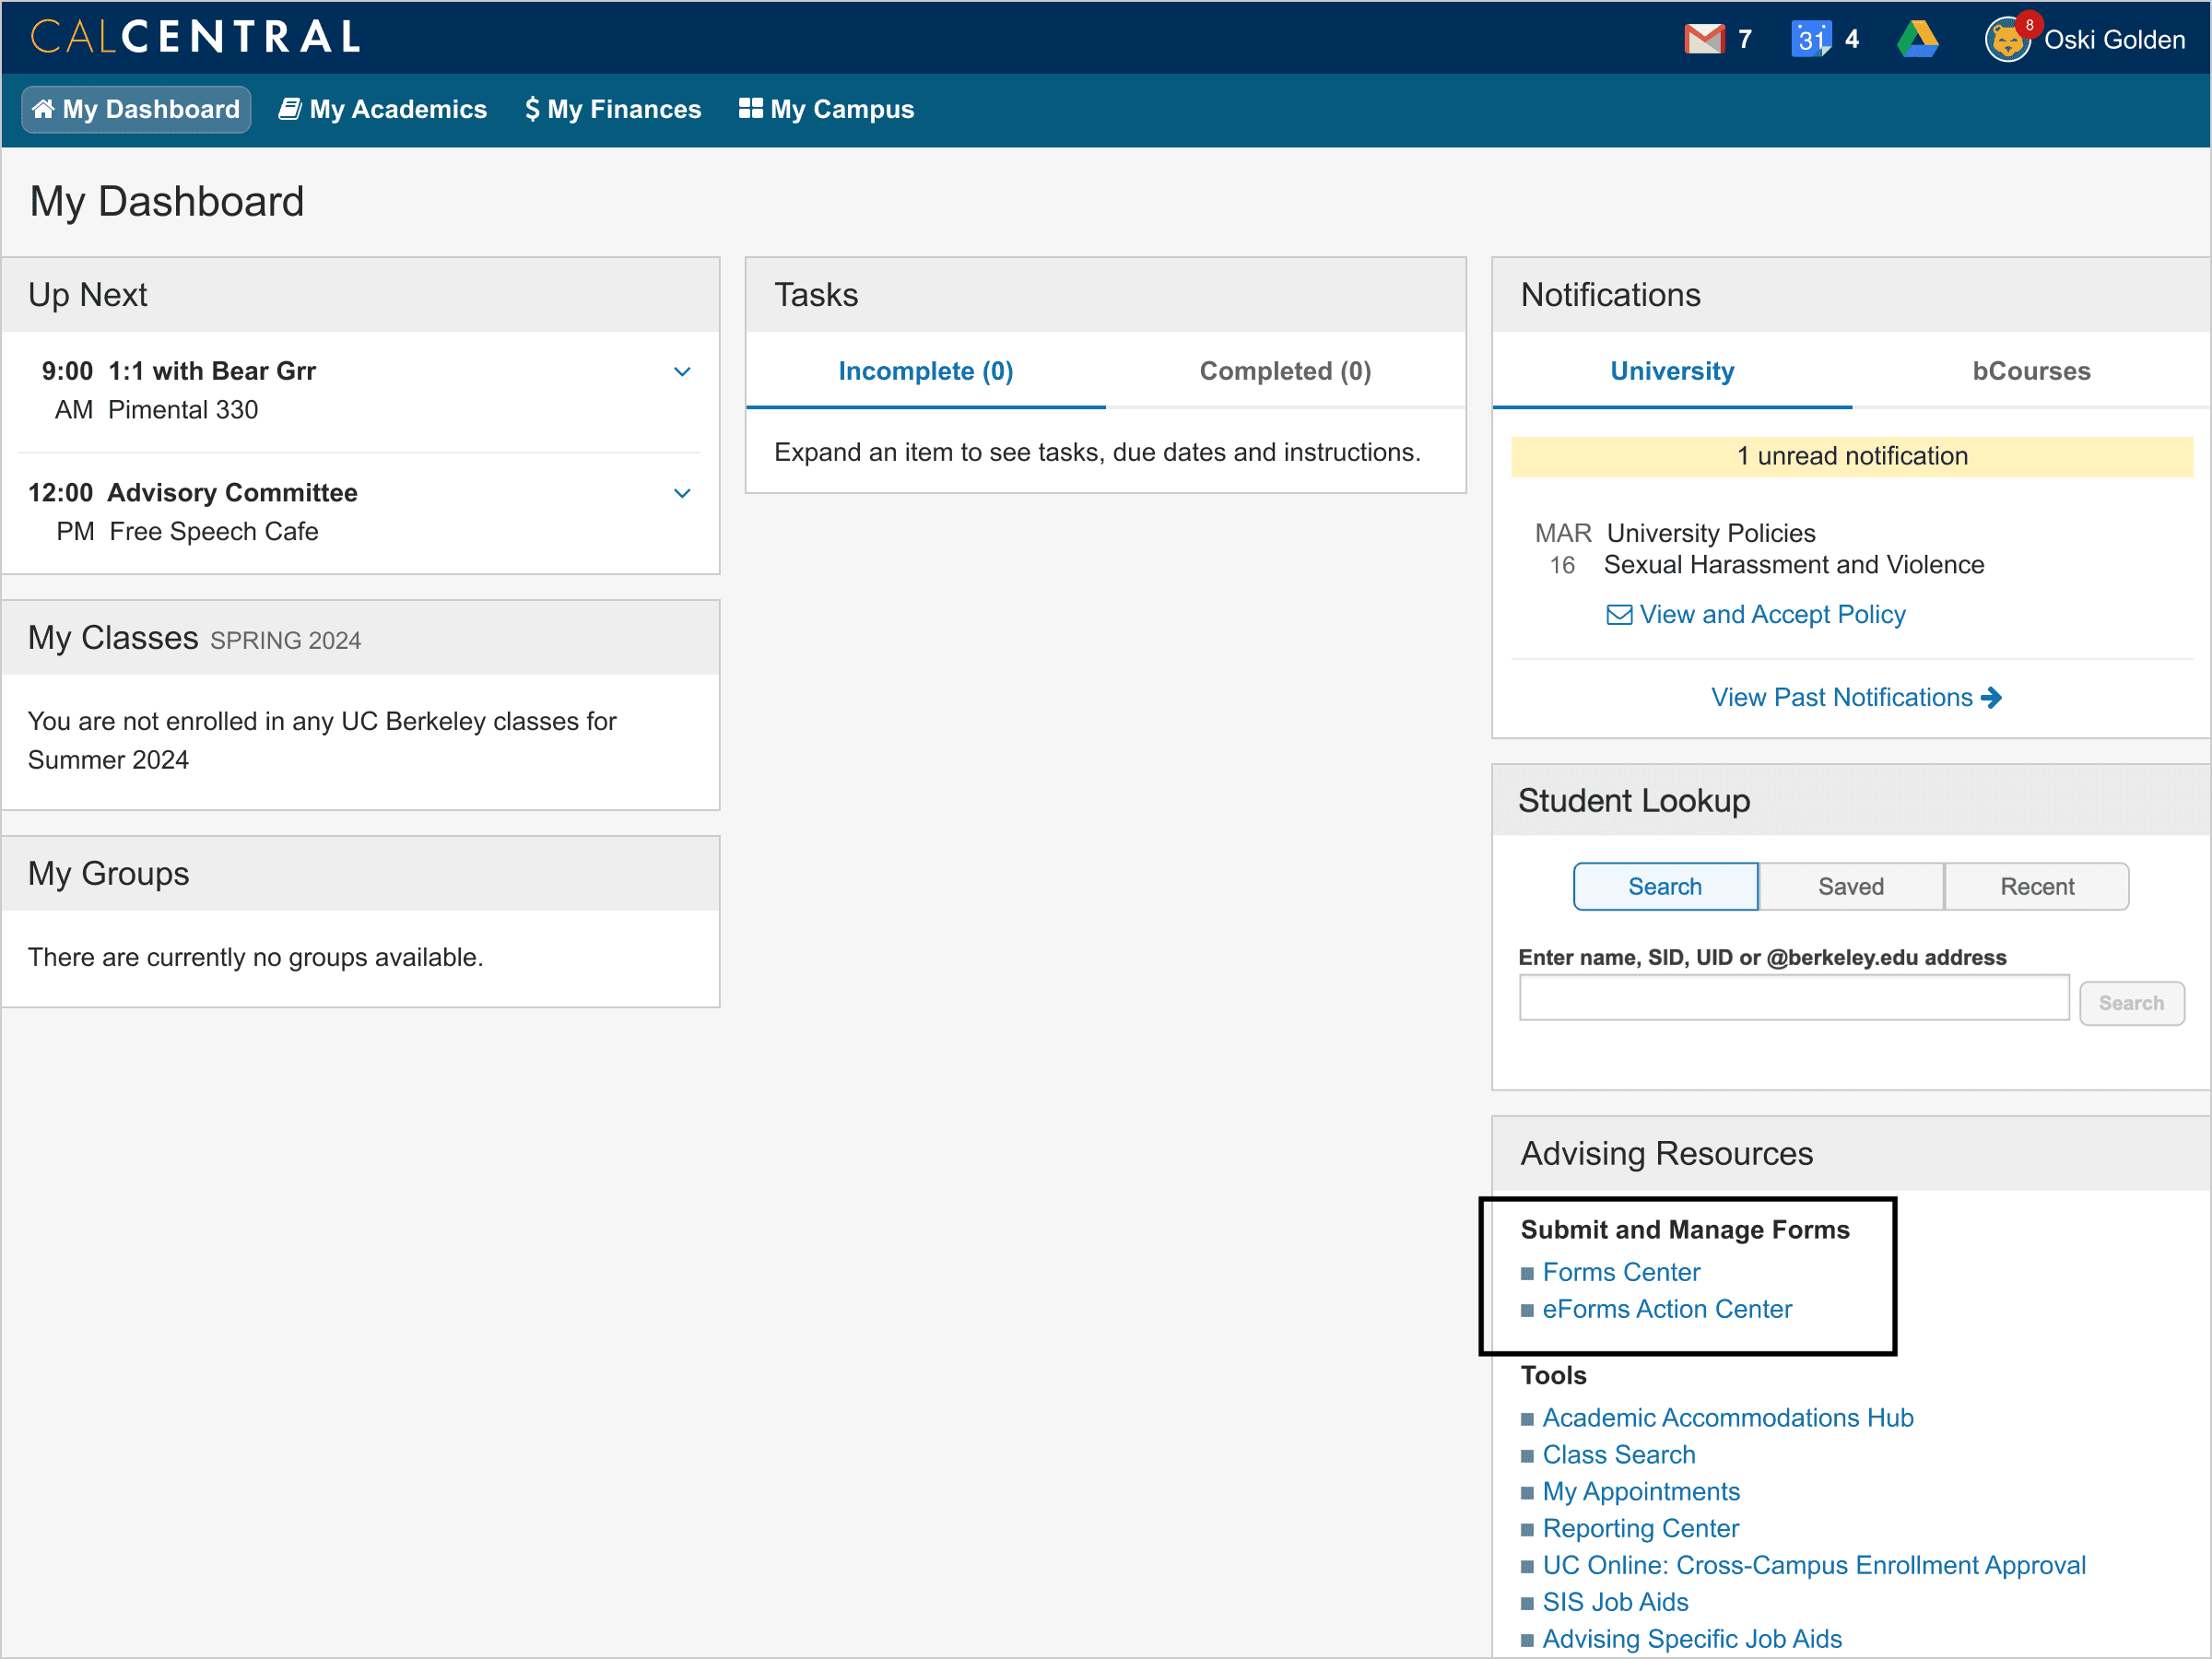Click the arrow icon after View Past Notifications

point(1992,698)
